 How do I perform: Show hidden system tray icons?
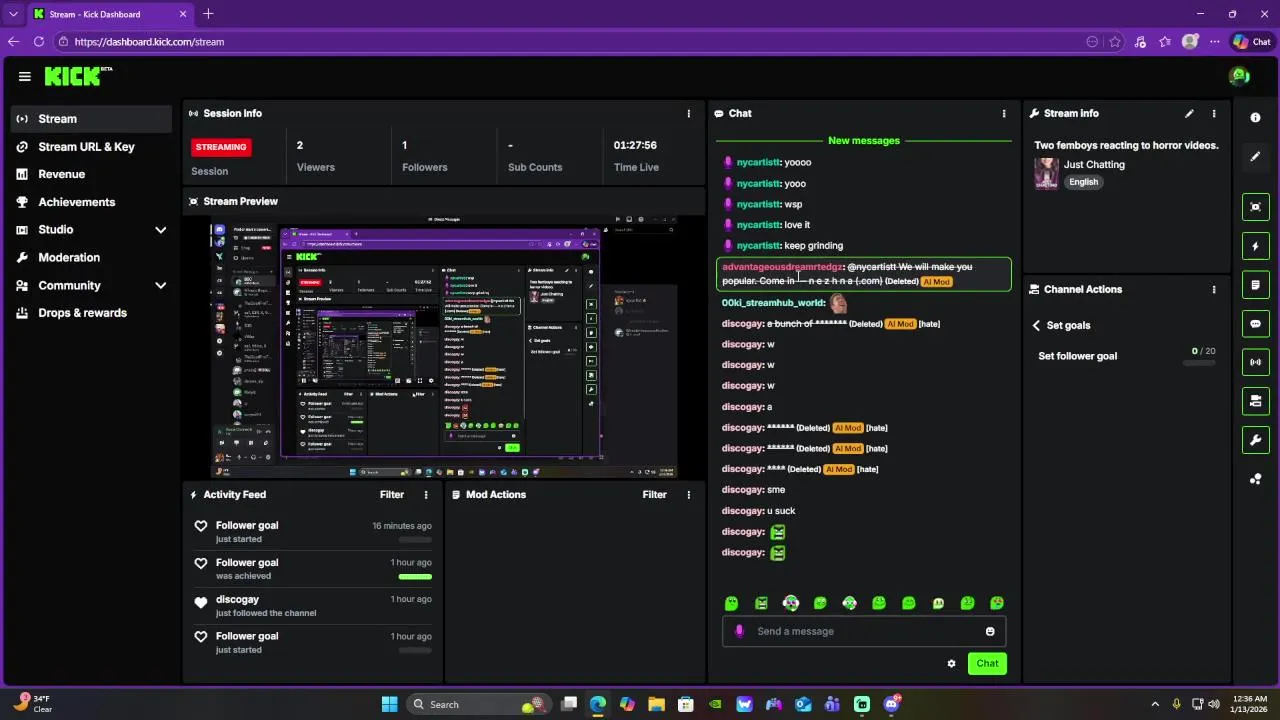[x=1155, y=705]
